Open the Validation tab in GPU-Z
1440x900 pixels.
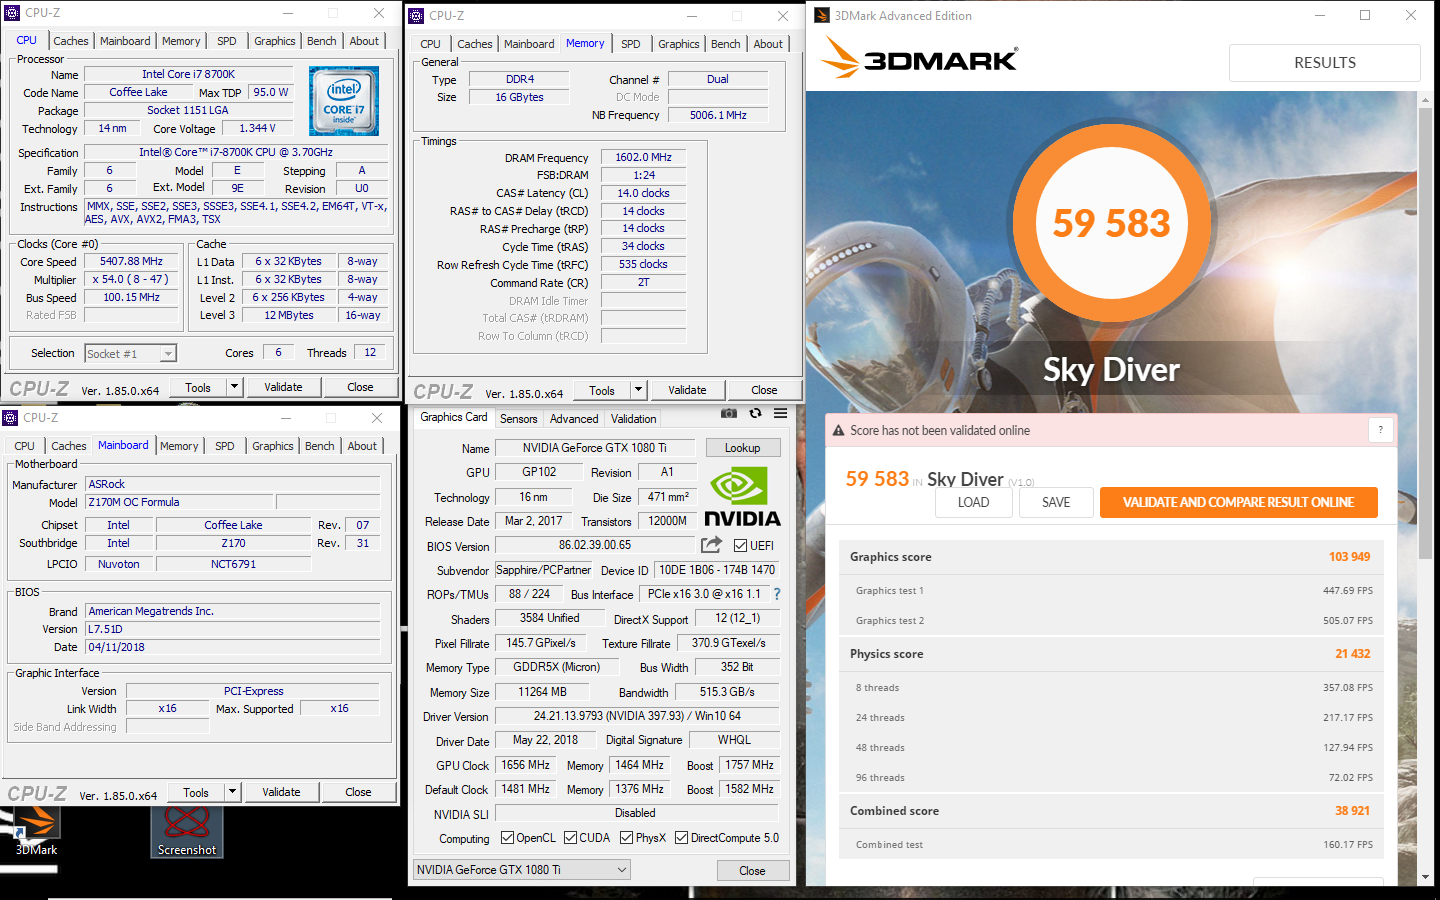point(634,419)
